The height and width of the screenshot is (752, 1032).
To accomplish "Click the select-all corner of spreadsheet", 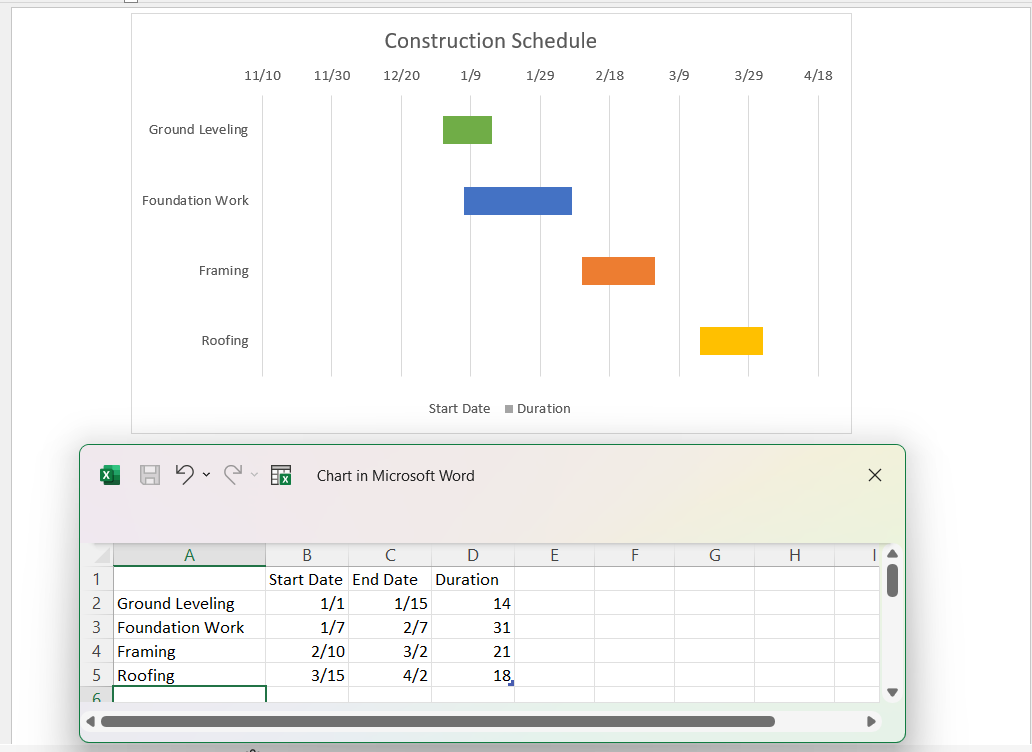I will coord(101,555).
